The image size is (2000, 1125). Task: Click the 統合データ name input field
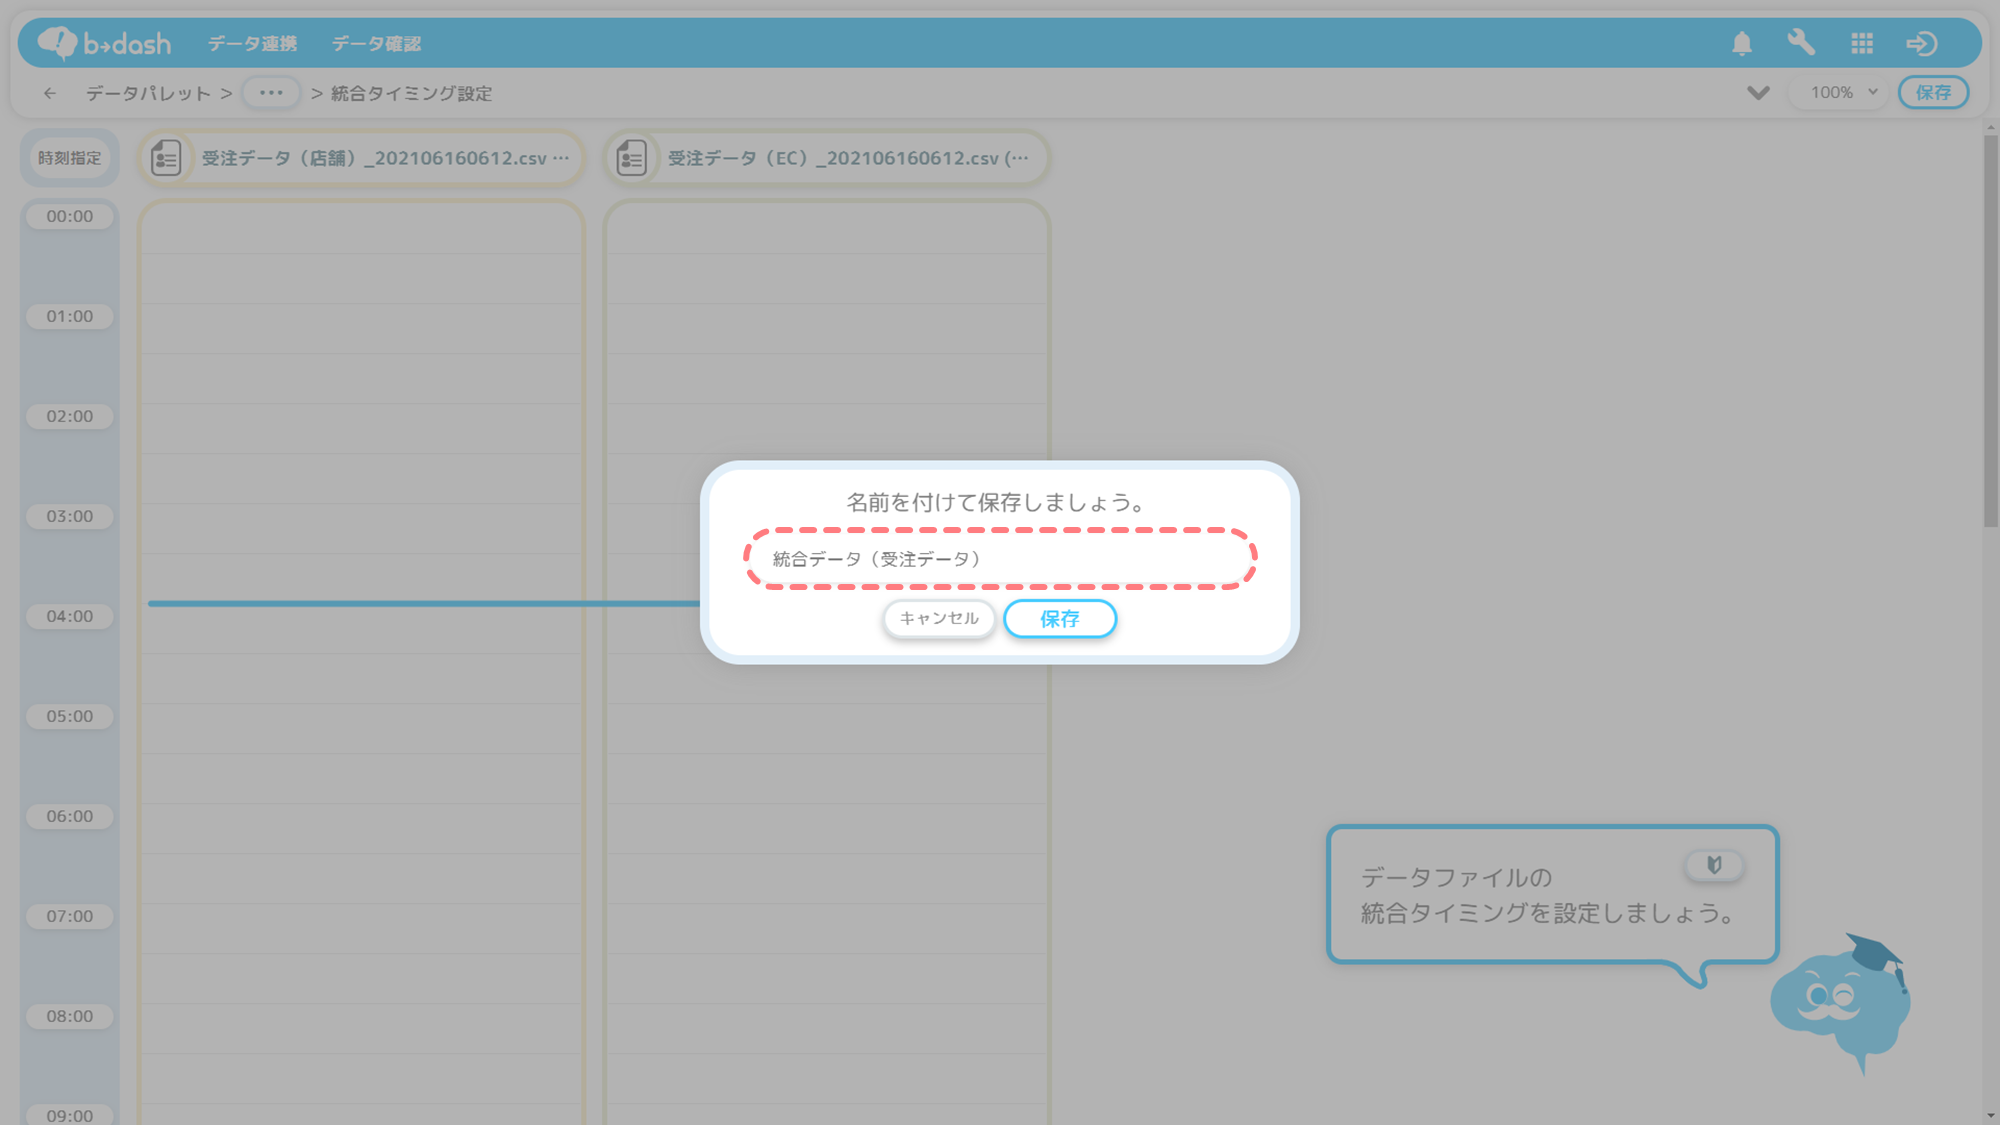pos(1000,559)
